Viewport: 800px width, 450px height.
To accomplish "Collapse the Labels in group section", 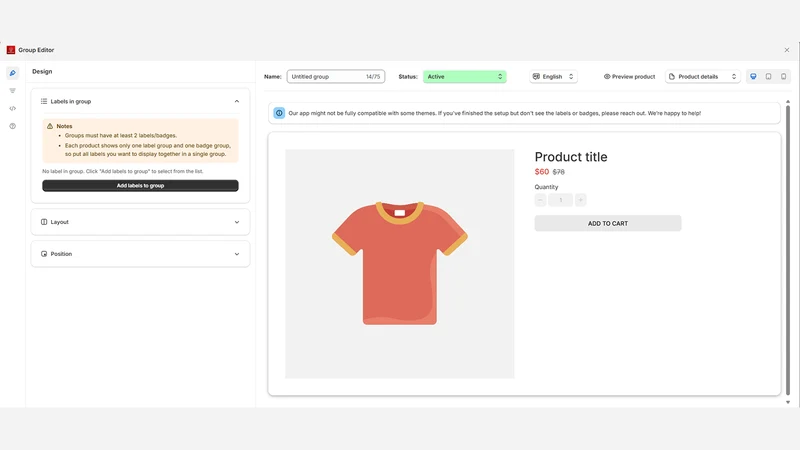I will tap(237, 101).
